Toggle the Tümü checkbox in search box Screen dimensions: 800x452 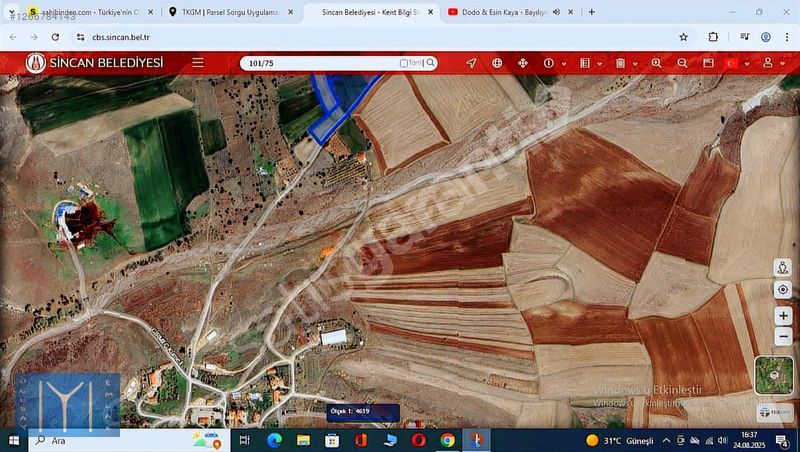click(404, 63)
